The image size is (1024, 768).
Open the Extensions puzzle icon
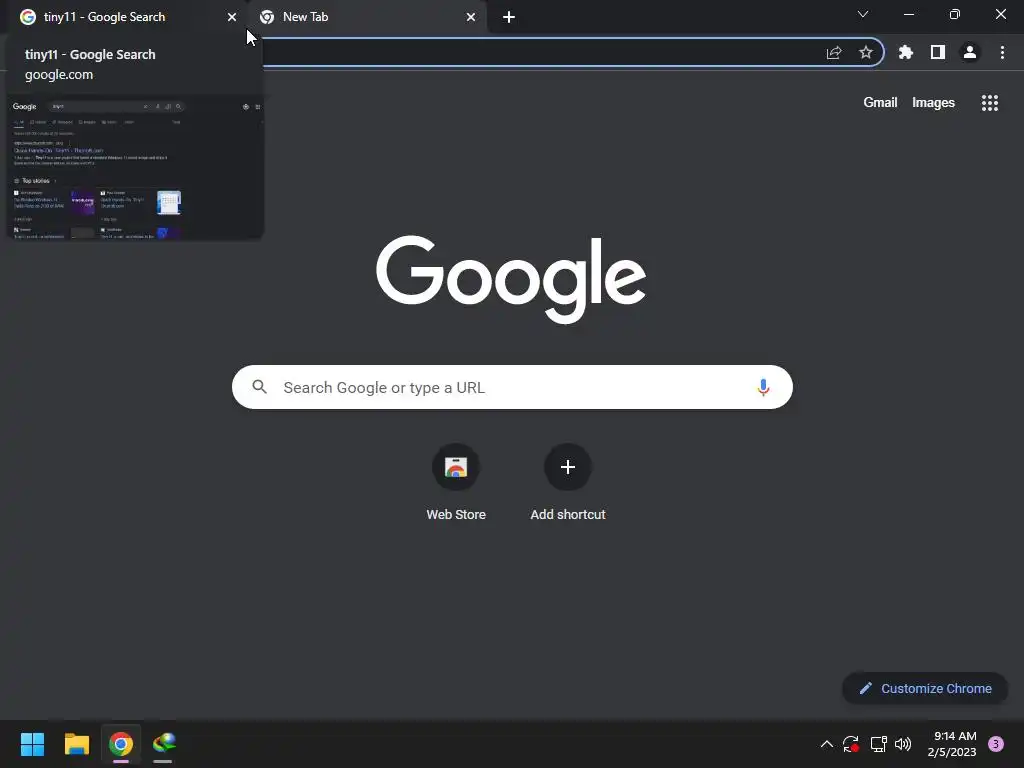pyautogui.click(x=906, y=52)
